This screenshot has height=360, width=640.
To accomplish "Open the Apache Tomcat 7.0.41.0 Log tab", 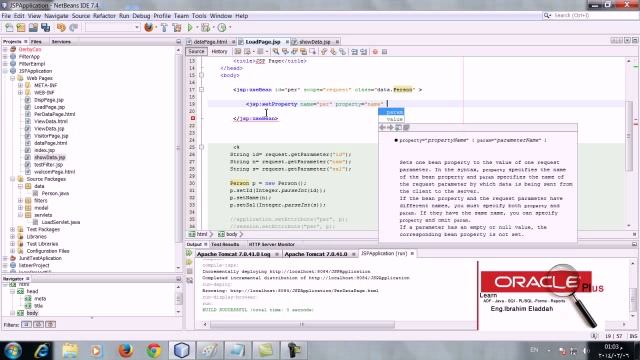I will pos(233,254).
